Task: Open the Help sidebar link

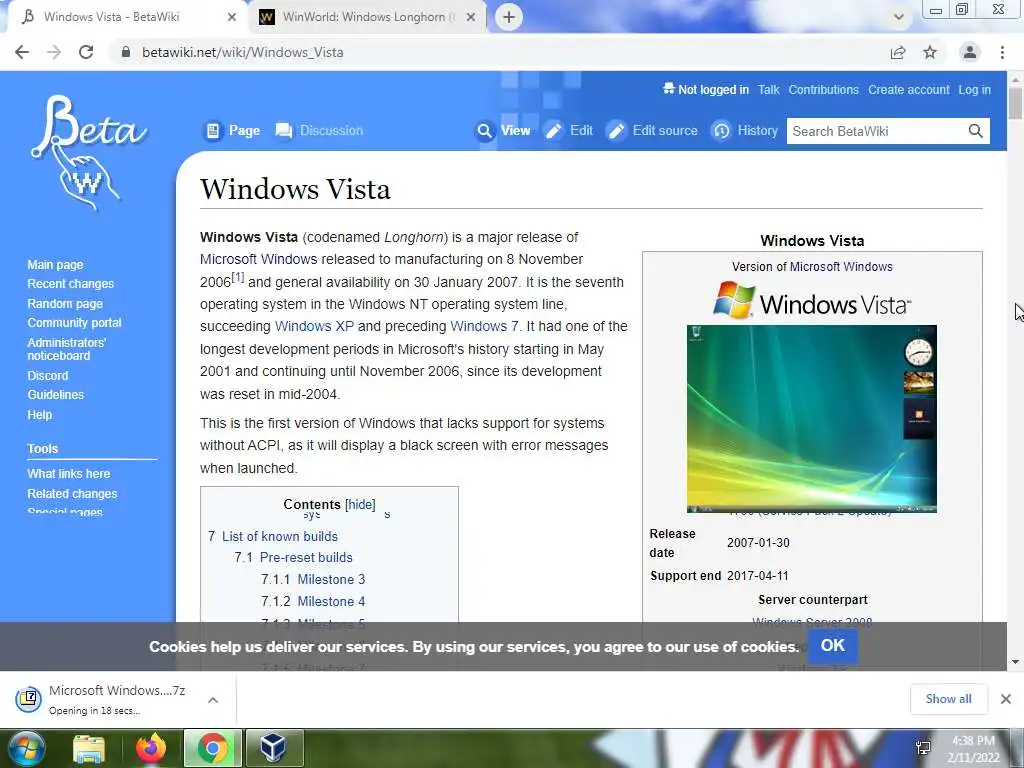Action: coord(40,415)
